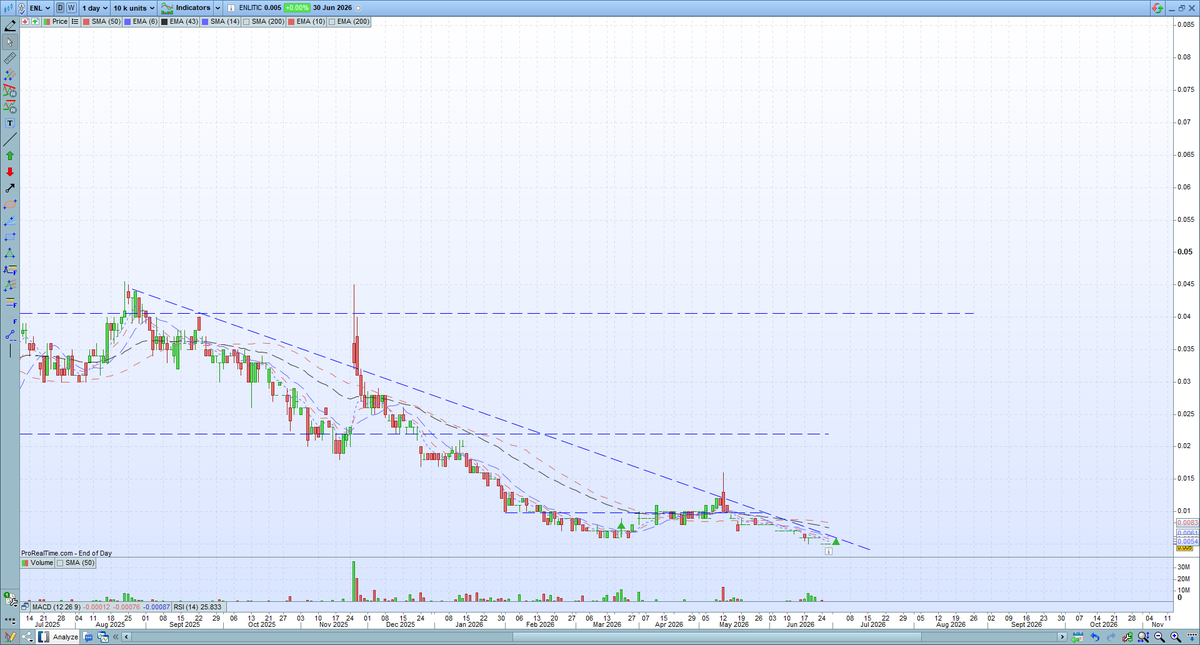Open the price list settings icon

[x=75, y=21]
